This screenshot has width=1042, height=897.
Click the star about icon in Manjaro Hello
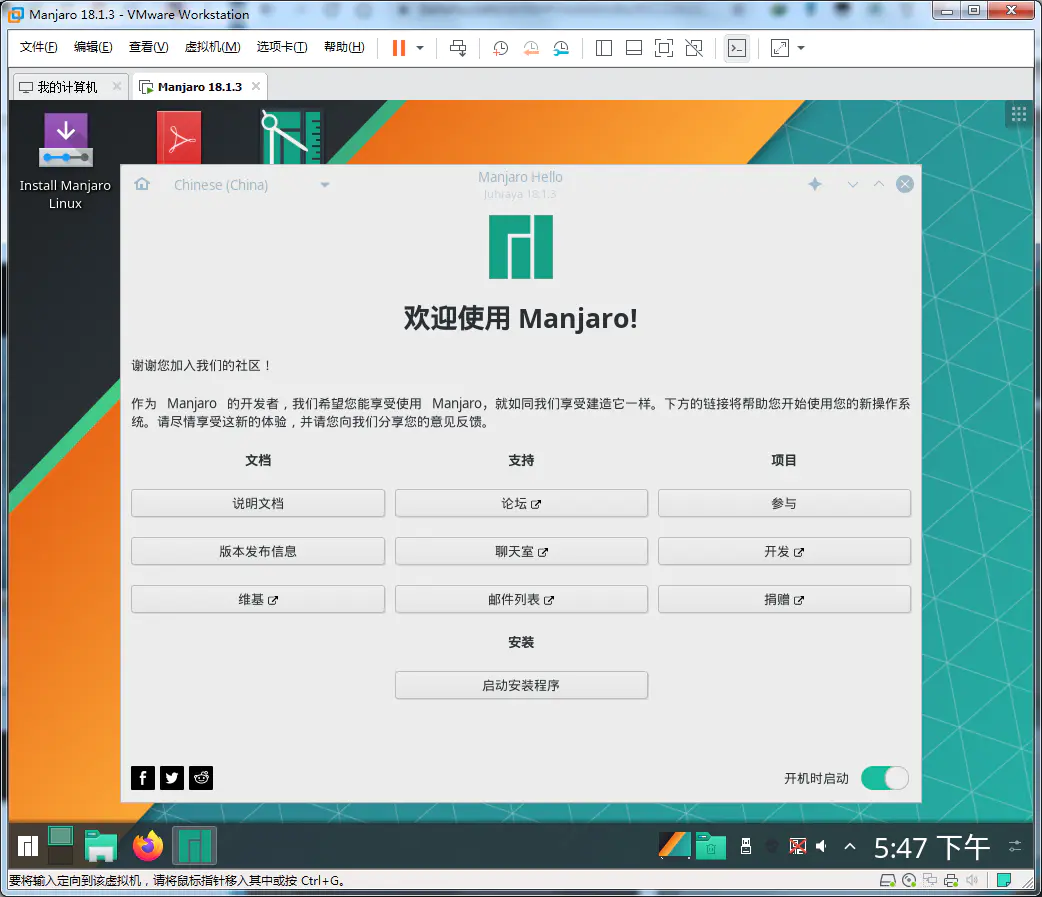(x=815, y=184)
